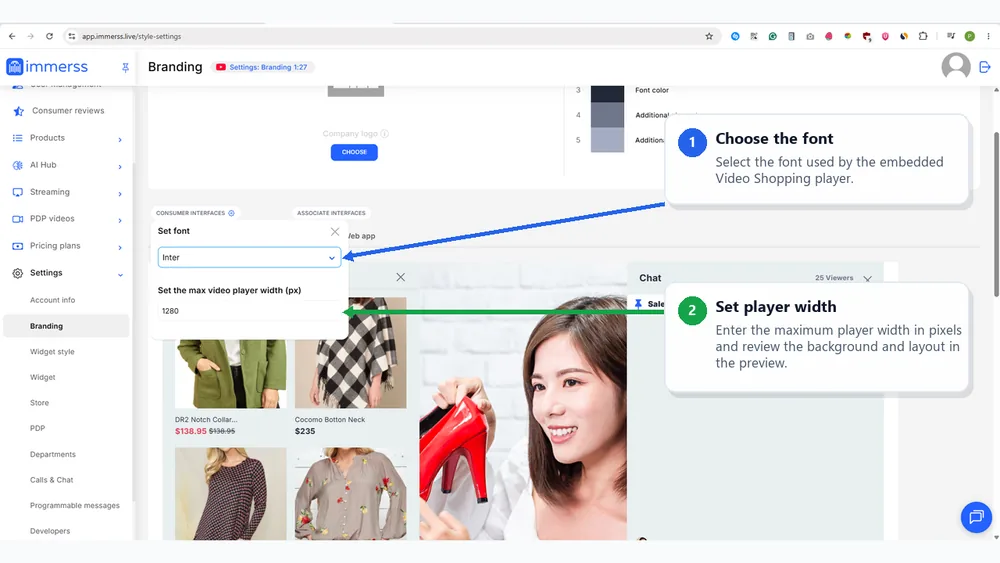Image resolution: width=1000 pixels, height=563 pixels.
Task: Click the pinned Sale pin icon
Action: [638, 304]
